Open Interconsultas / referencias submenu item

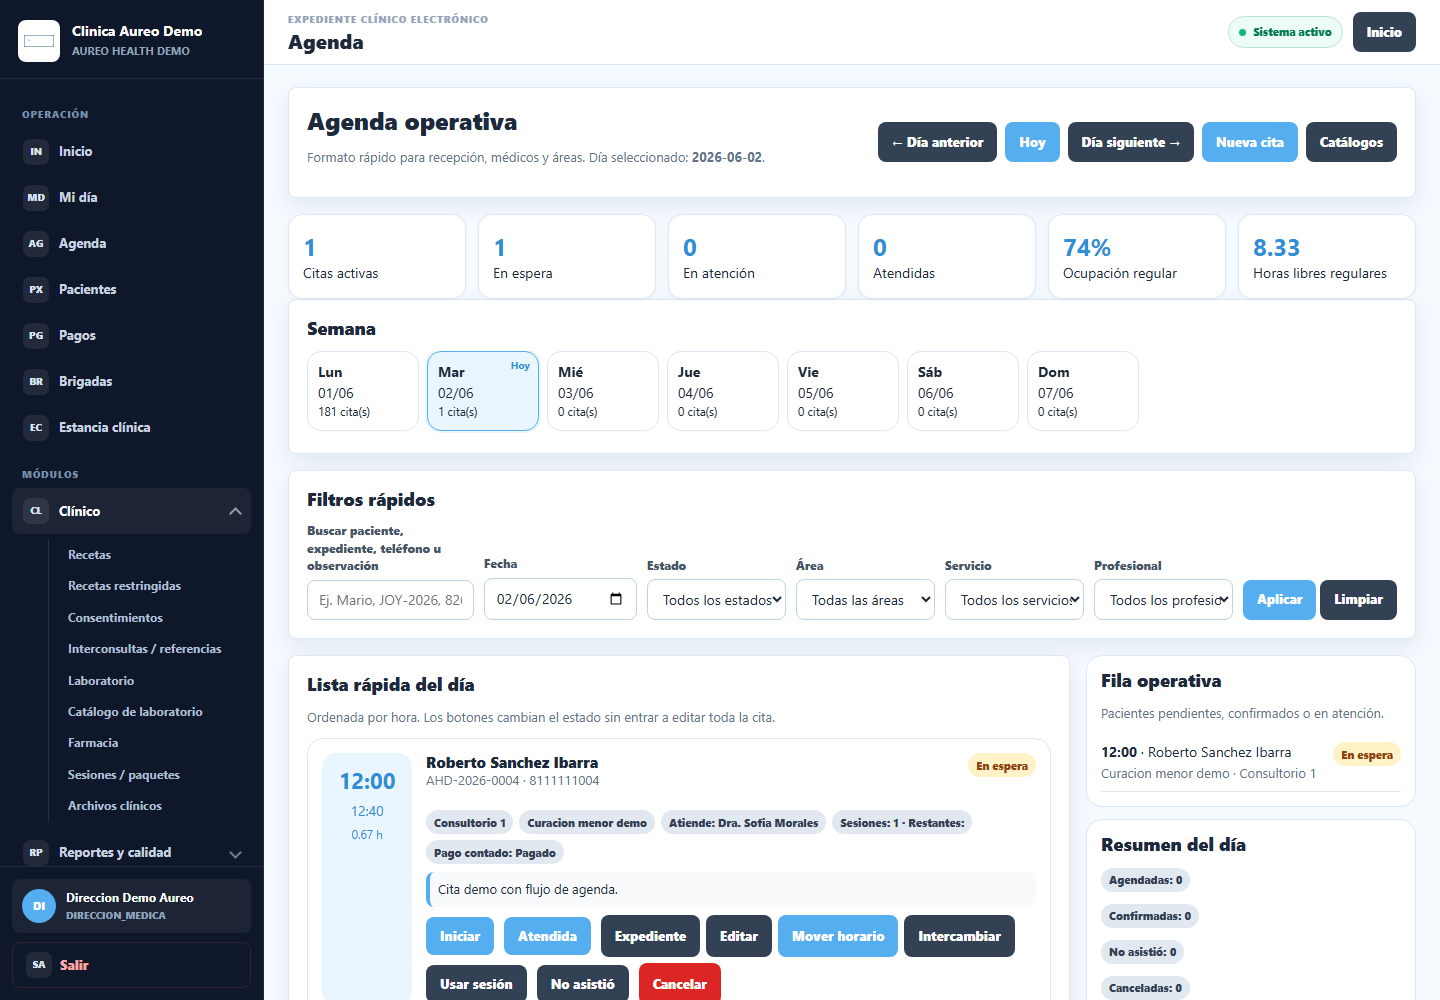(145, 649)
